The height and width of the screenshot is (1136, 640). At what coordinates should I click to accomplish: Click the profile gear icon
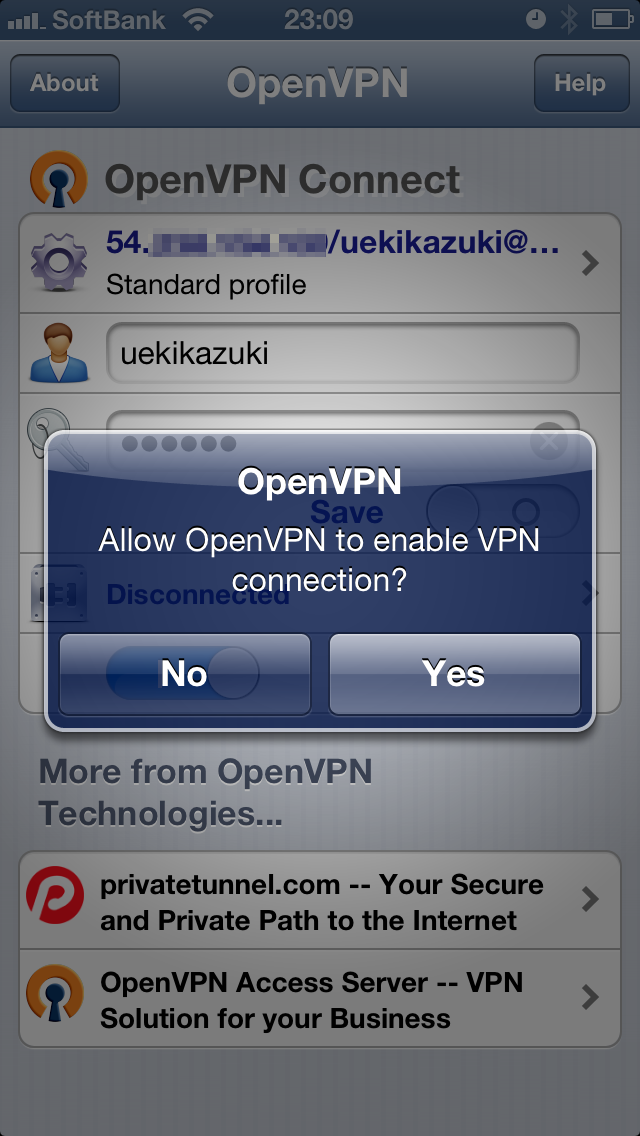click(59, 262)
